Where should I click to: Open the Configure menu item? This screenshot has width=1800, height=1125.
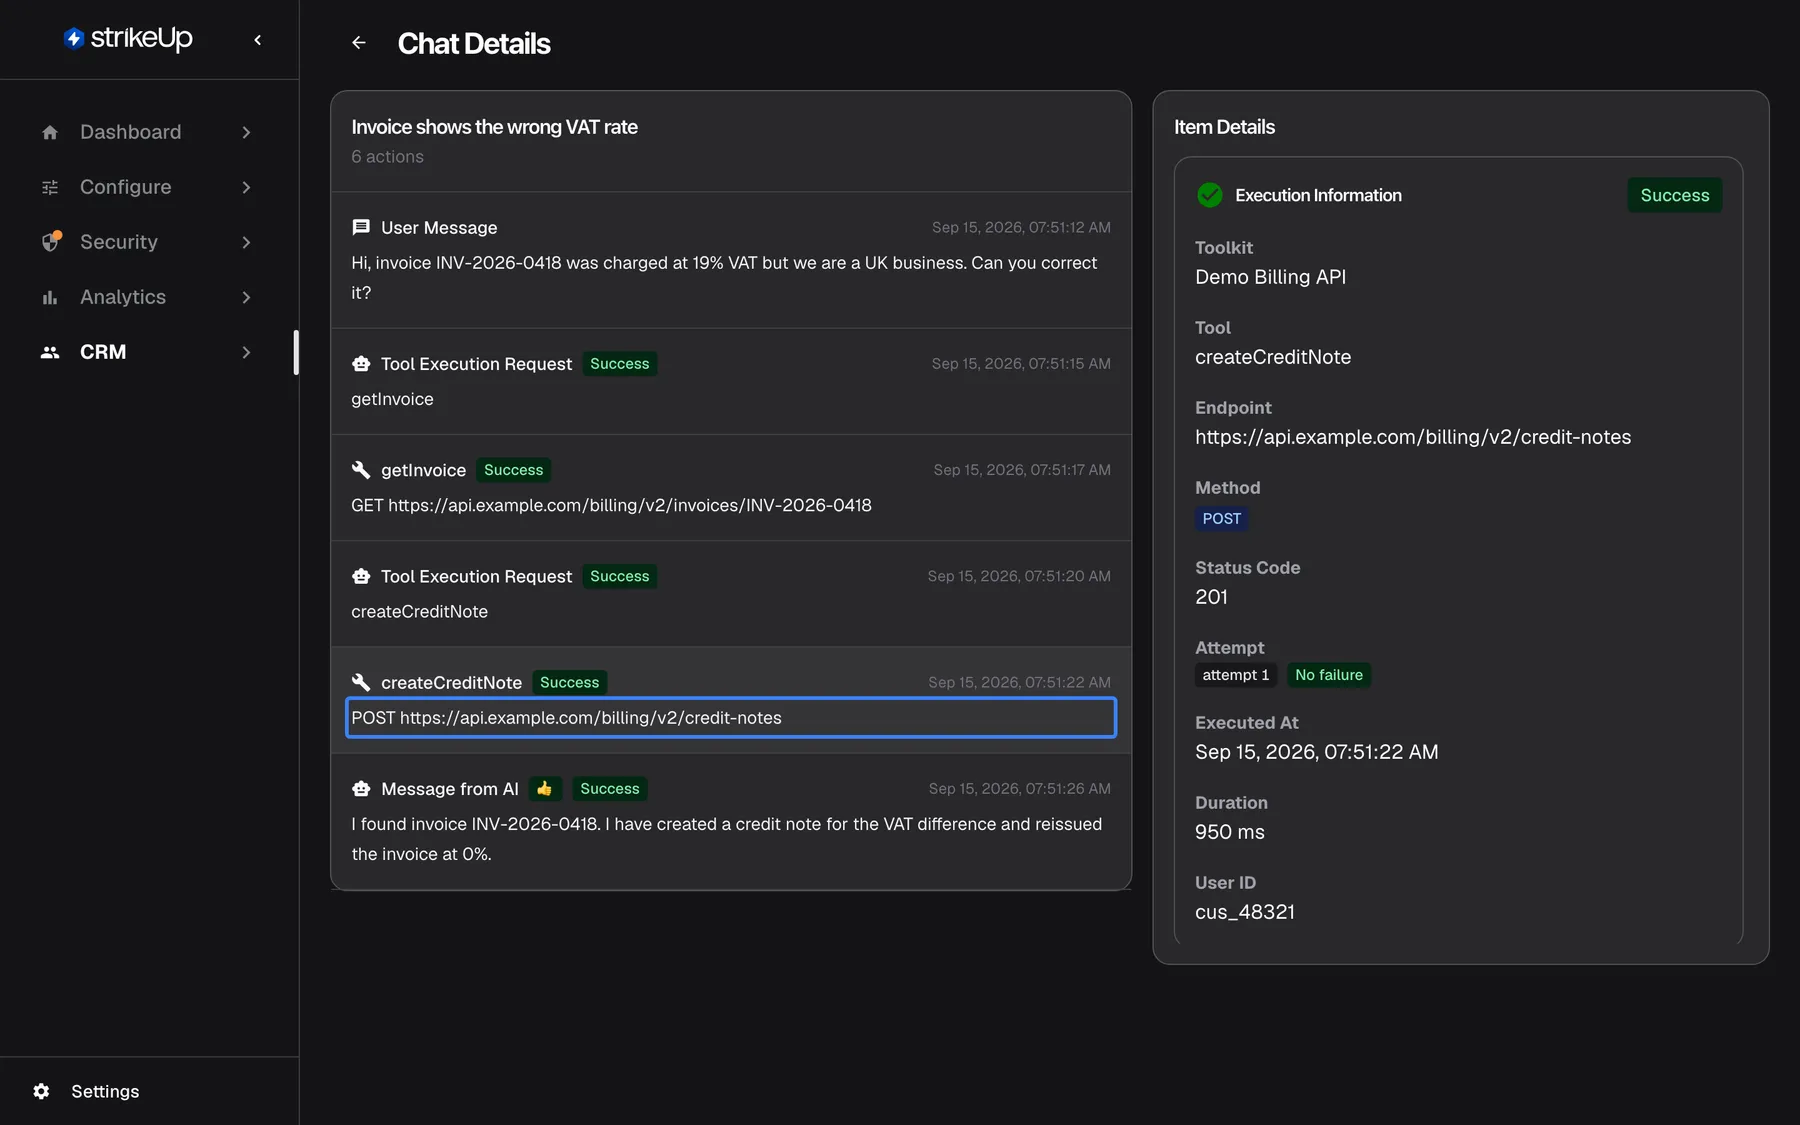click(147, 187)
